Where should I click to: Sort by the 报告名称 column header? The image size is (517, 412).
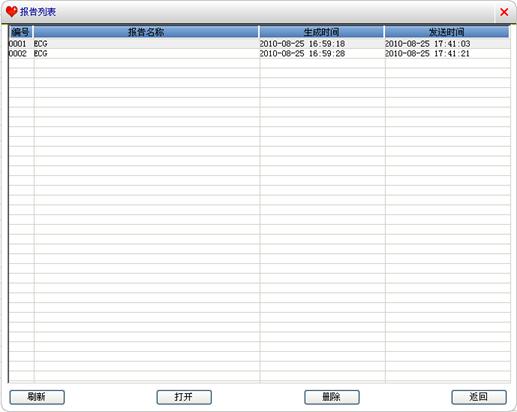[146, 32]
